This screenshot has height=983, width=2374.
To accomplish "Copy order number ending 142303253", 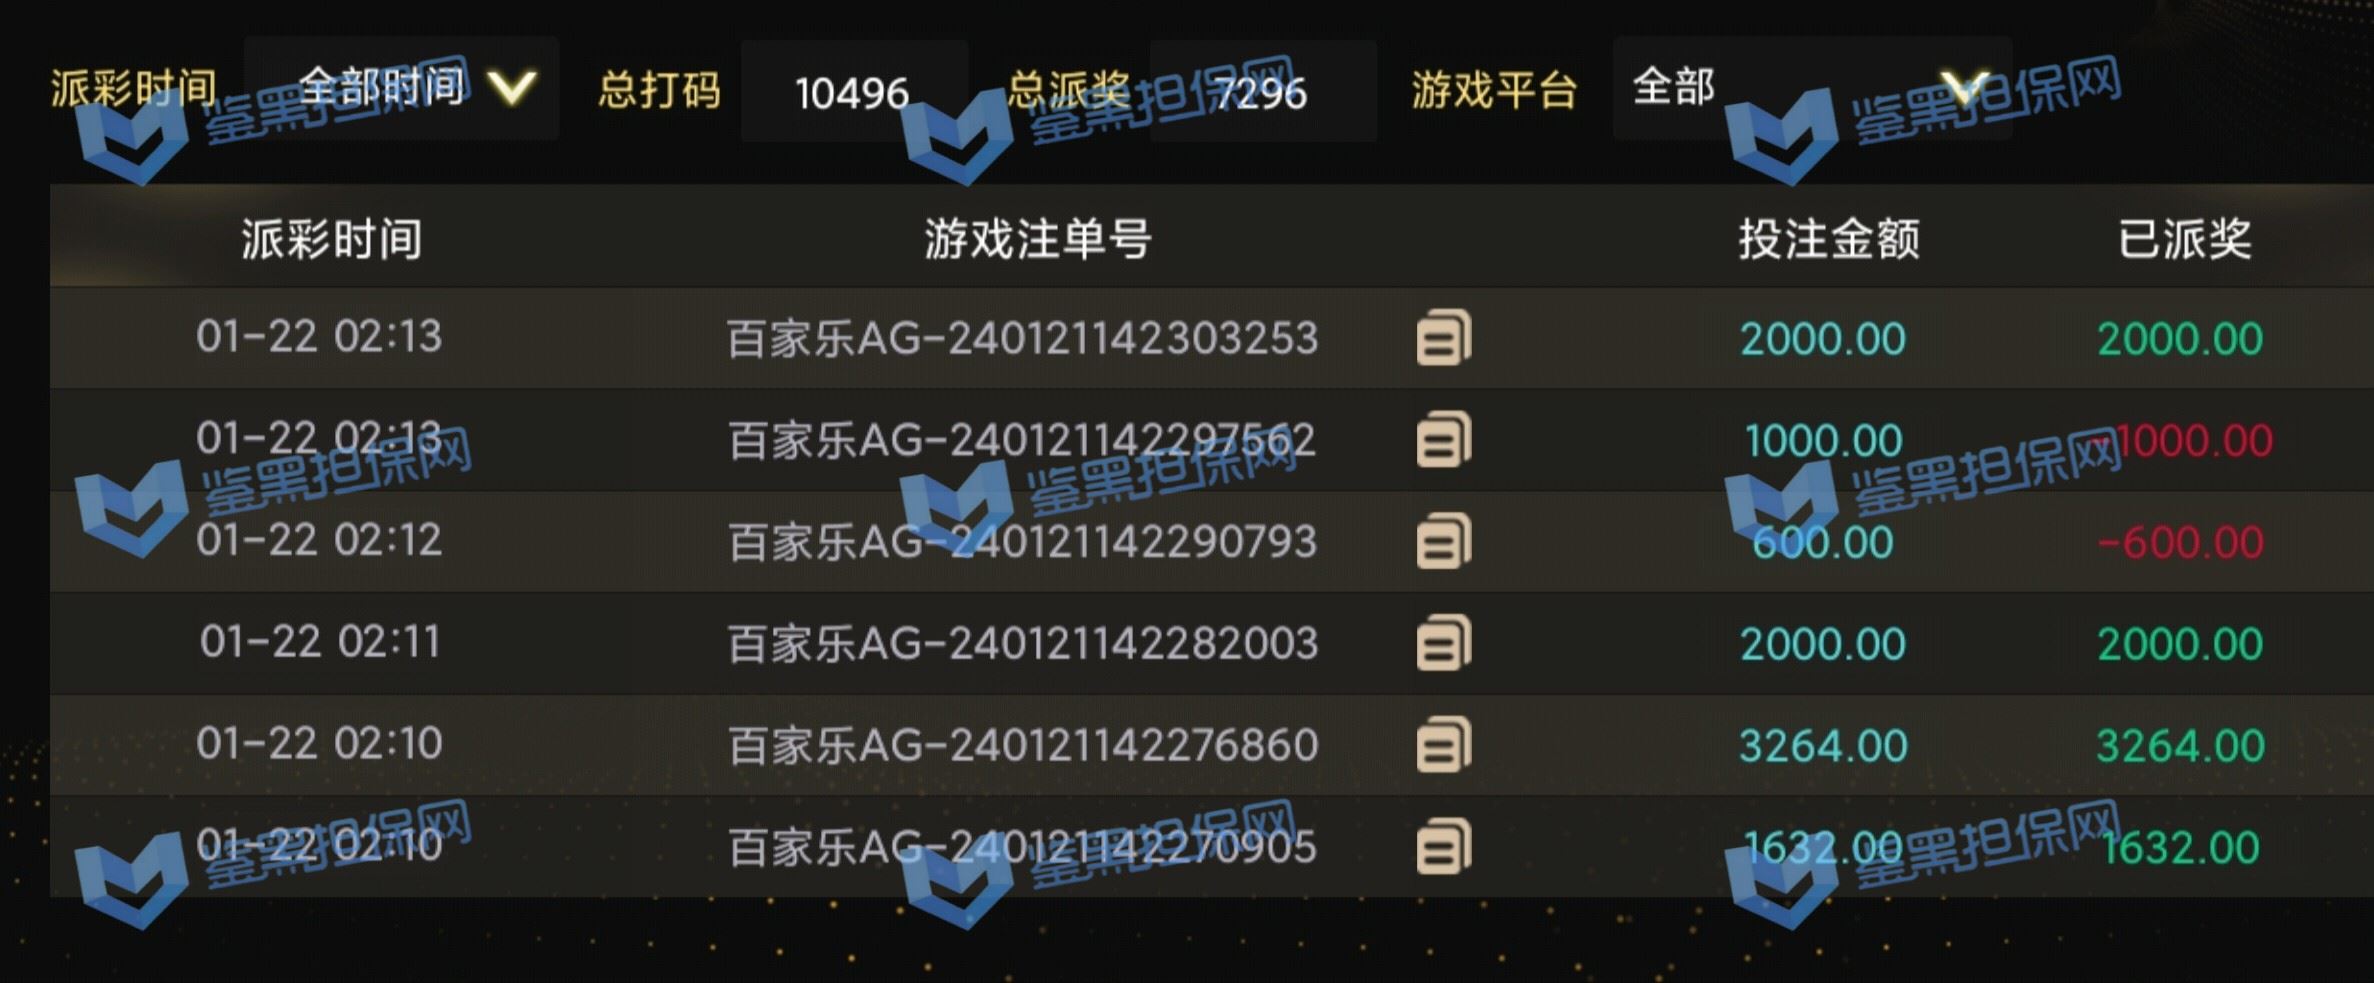I will tap(1444, 337).
